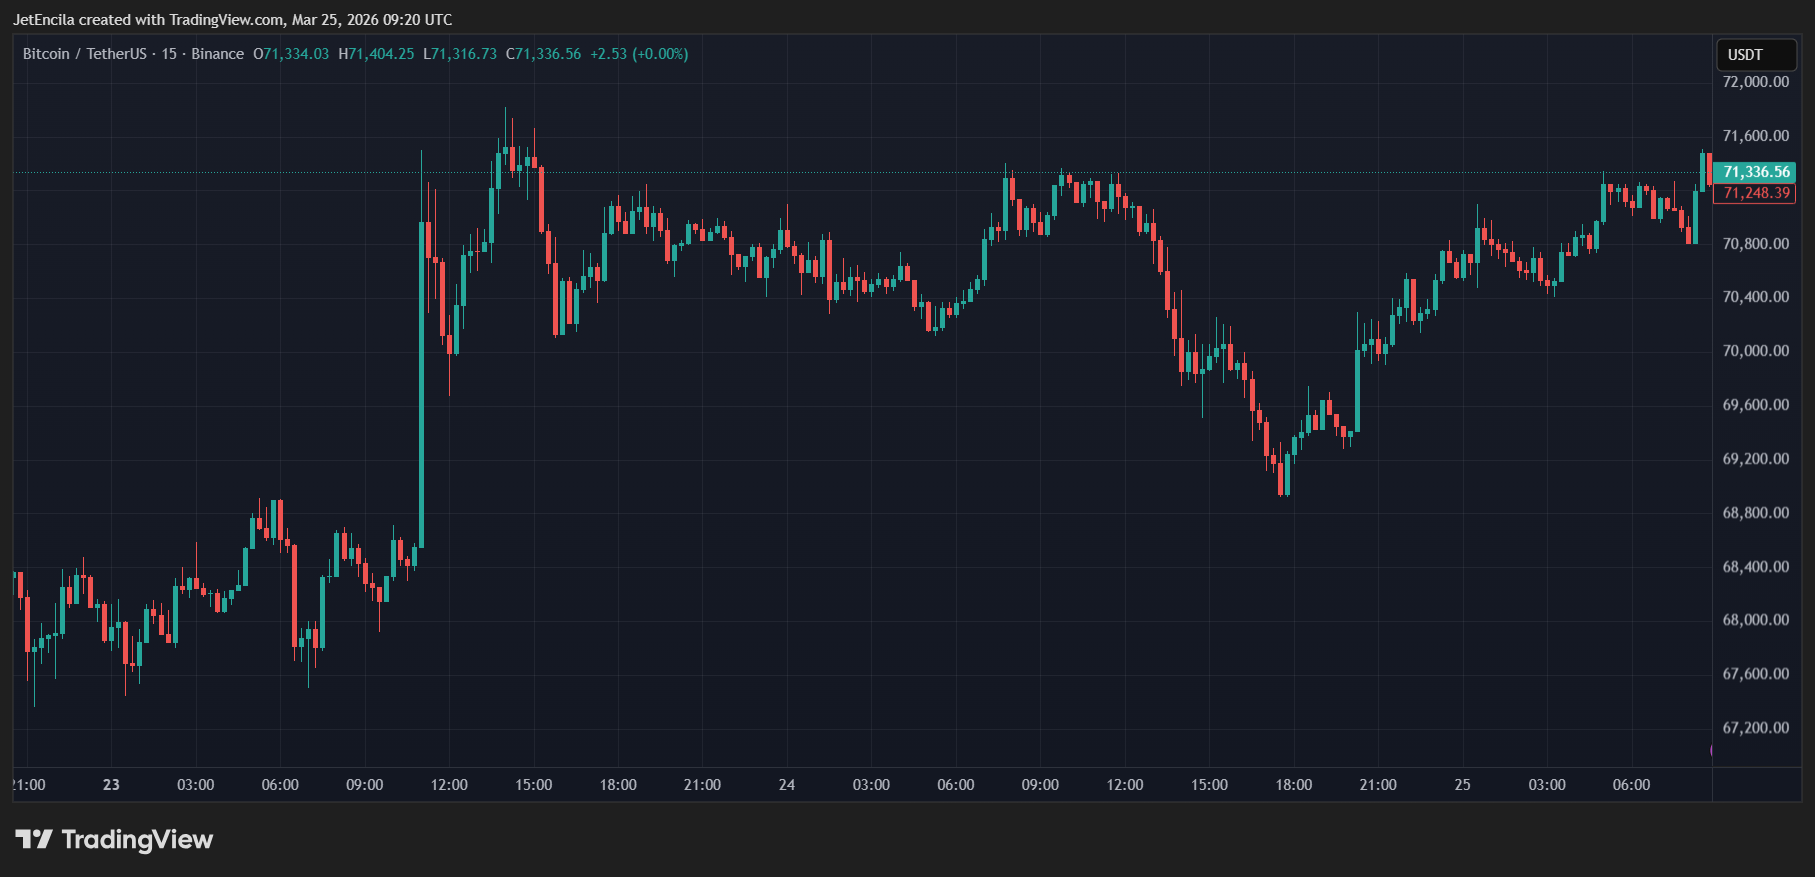1815x877 pixels.
Task: Click the TradingView wordmark text at the bottom
Action: 137,839
